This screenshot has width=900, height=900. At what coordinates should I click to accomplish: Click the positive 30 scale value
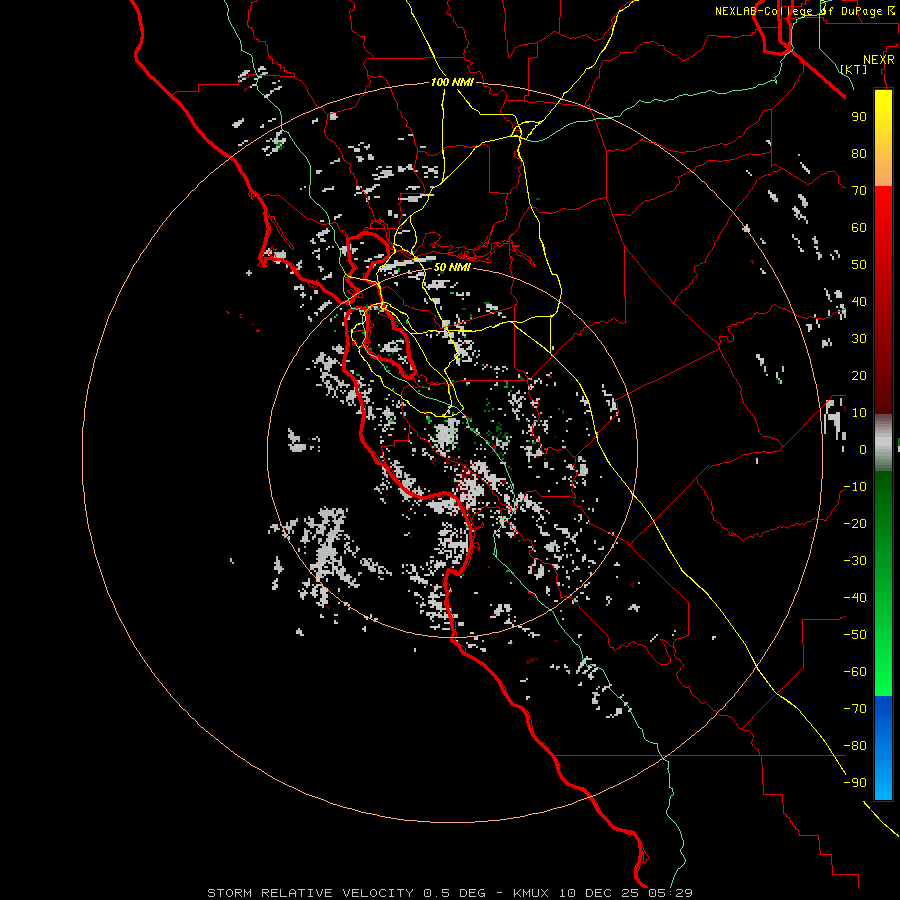pyautogui.click(x=859, y=339)
